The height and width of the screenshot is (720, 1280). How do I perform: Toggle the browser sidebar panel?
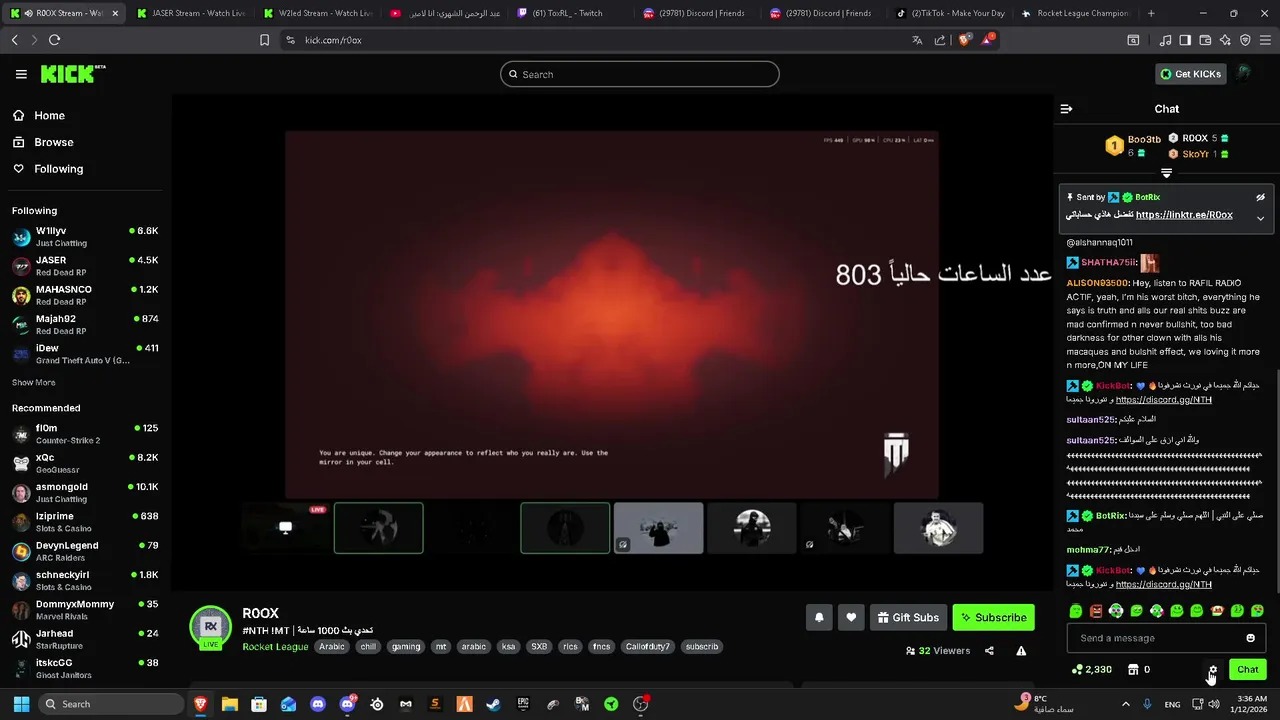point(1185,40)
